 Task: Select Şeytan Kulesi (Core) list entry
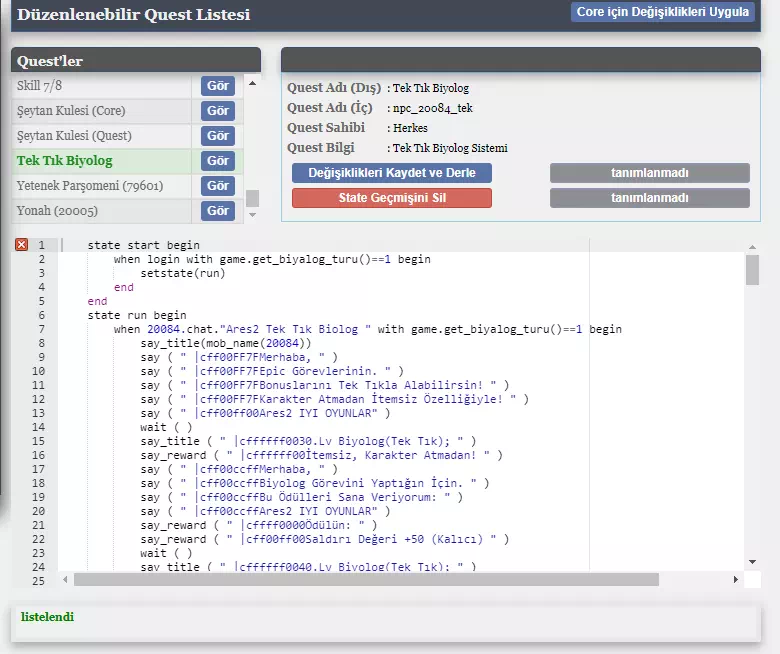point(101,110)
